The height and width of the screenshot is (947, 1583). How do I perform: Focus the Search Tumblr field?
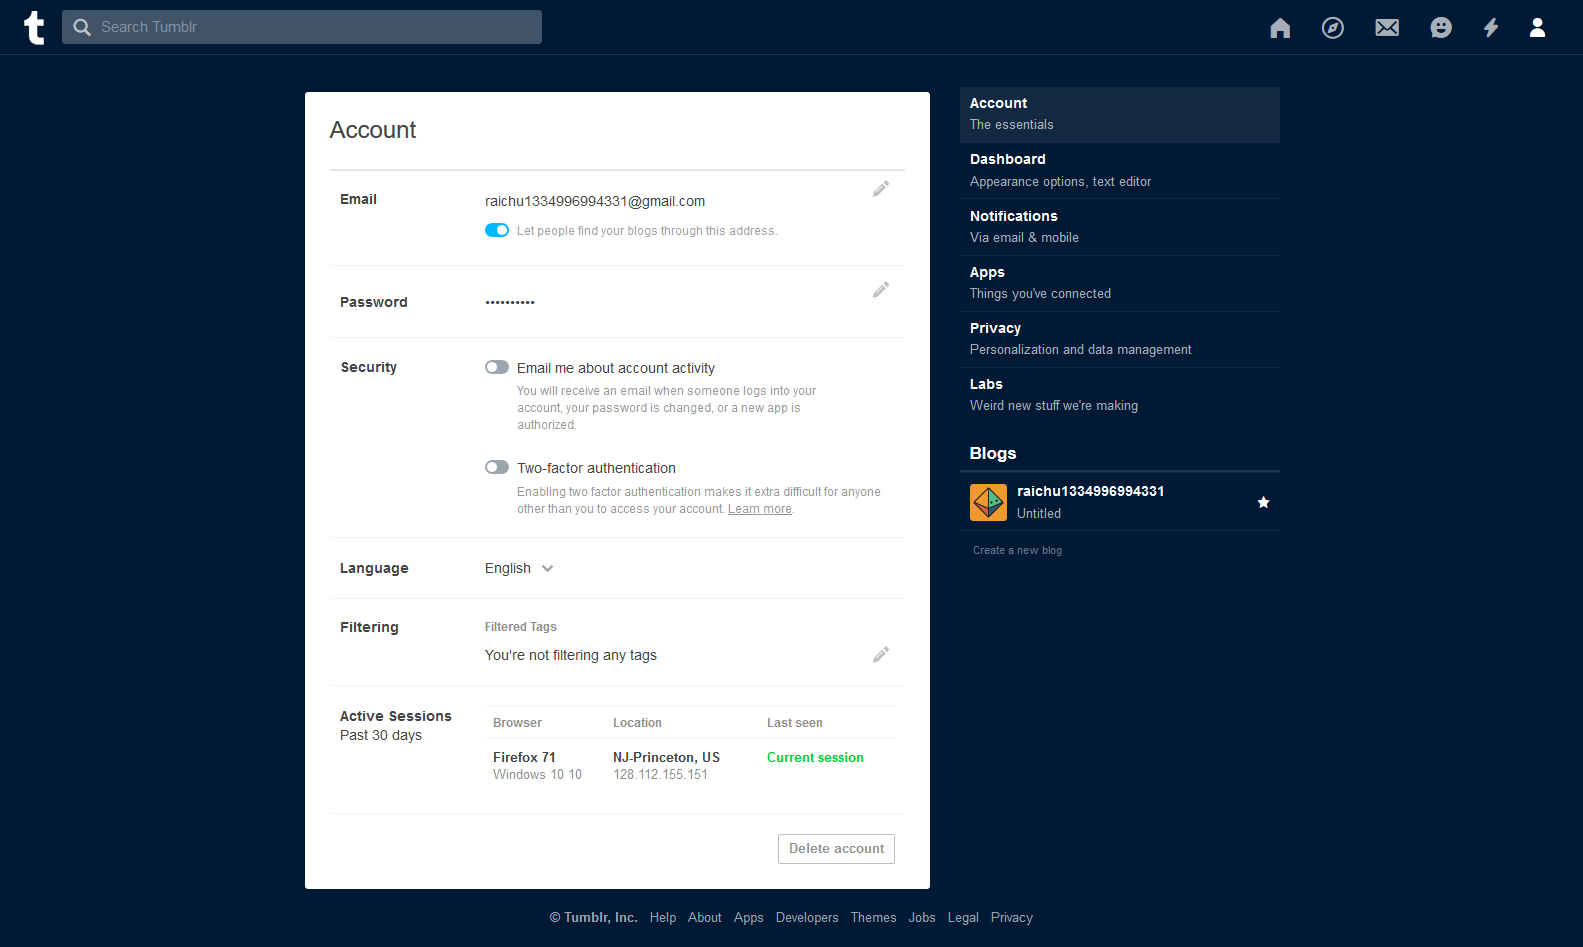tap(302, 27)
